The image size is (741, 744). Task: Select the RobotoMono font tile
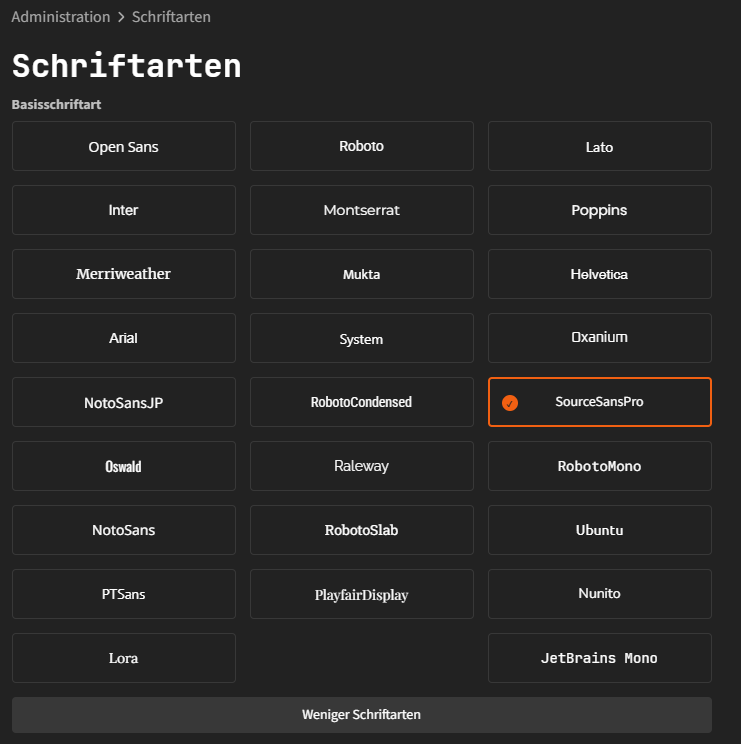(599, 466)
